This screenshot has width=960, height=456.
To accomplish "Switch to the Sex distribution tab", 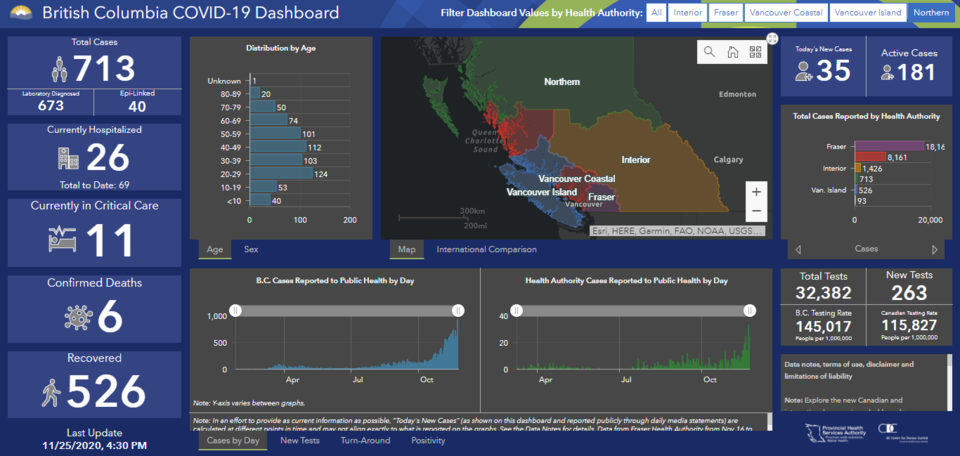I will coord(251,249).
